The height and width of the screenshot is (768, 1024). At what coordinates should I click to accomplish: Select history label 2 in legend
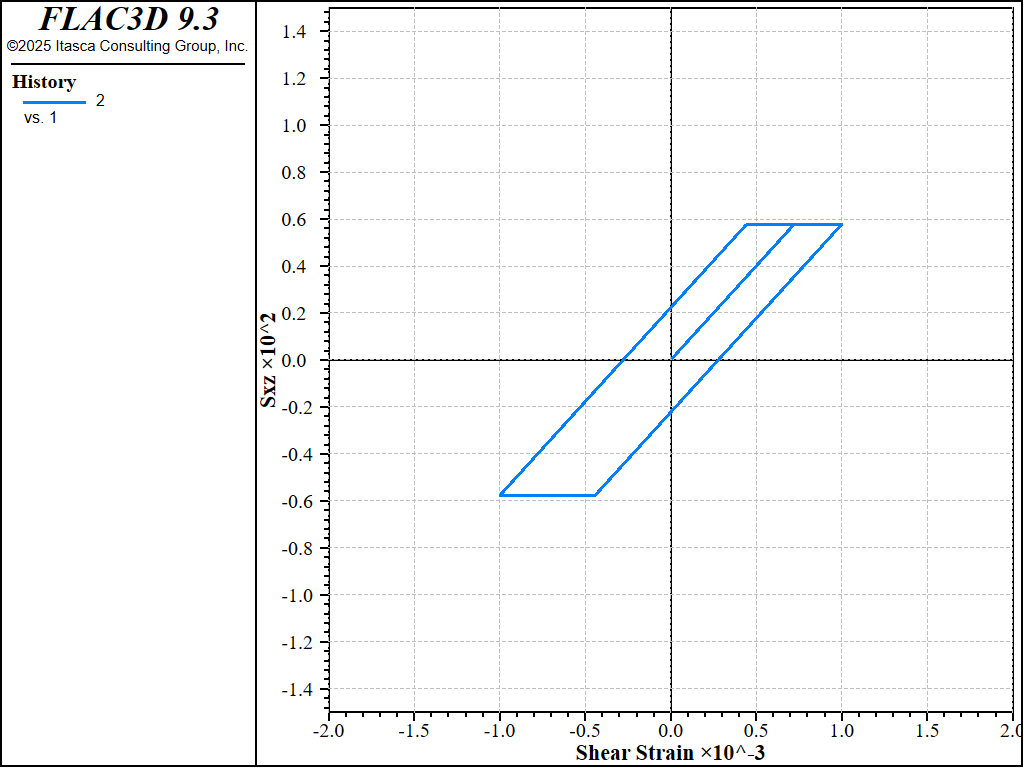coord(100,101)
